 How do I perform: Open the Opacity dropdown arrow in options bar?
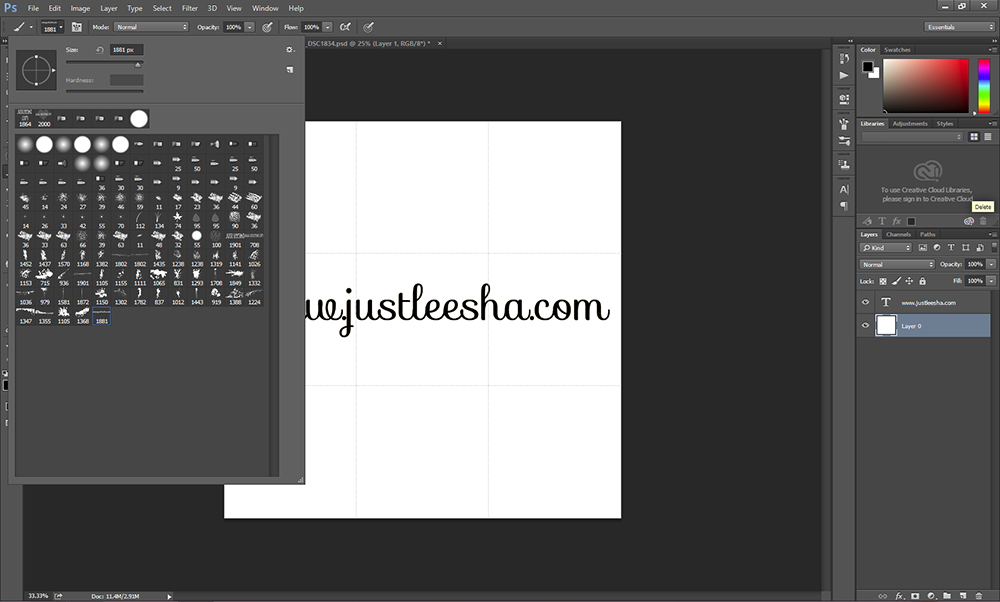[x=249, y=27]
